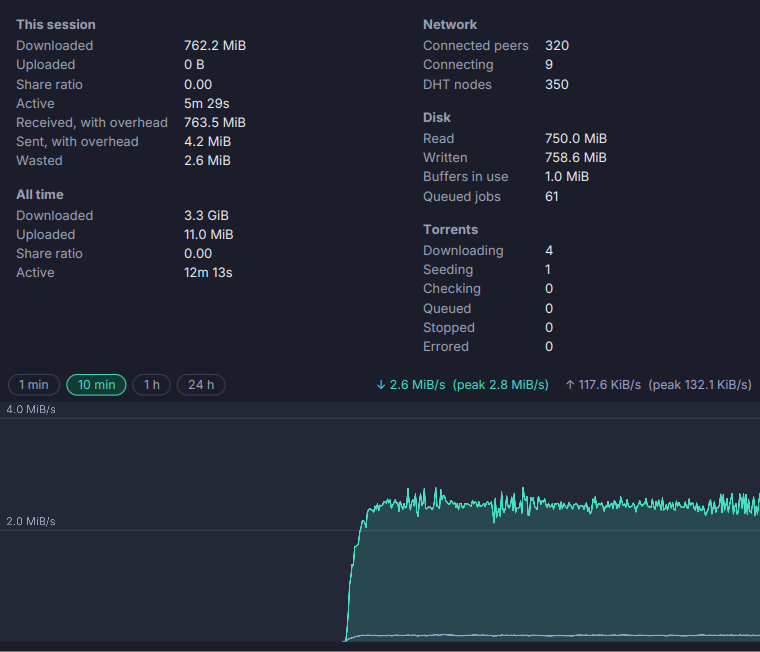The height and width of the screenshot is (652, 760).
Task: Click the Stopped label
Action: click(x=449, y=328)
